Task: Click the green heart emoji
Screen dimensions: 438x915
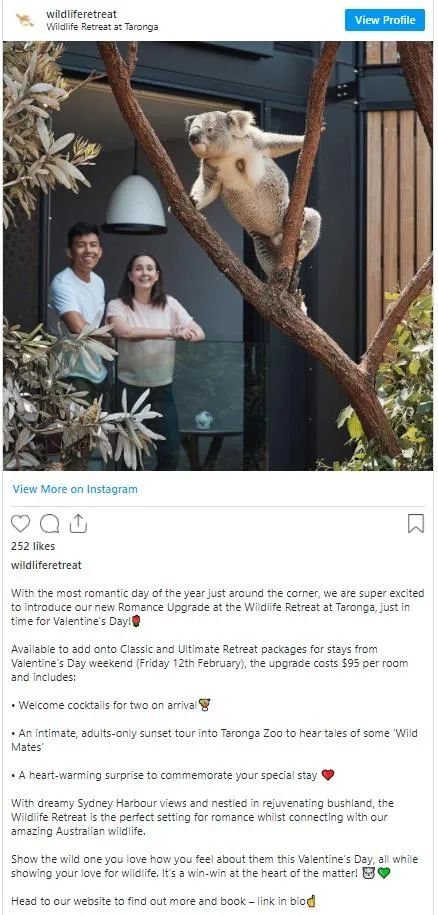Action: [x=383, y=874]
